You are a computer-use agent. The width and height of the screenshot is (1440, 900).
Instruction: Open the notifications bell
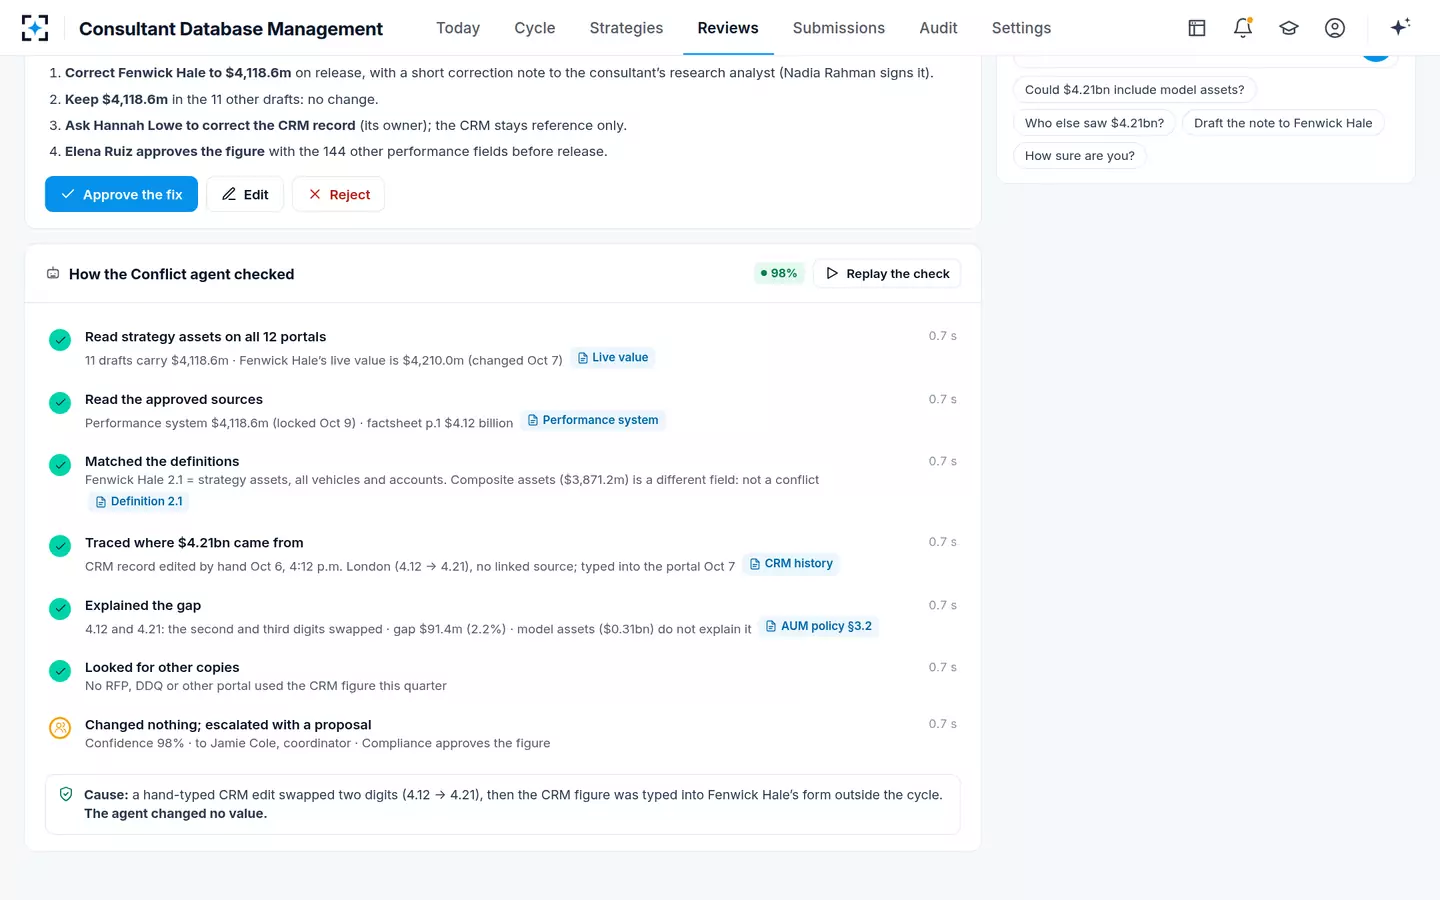click(1243, 28)
